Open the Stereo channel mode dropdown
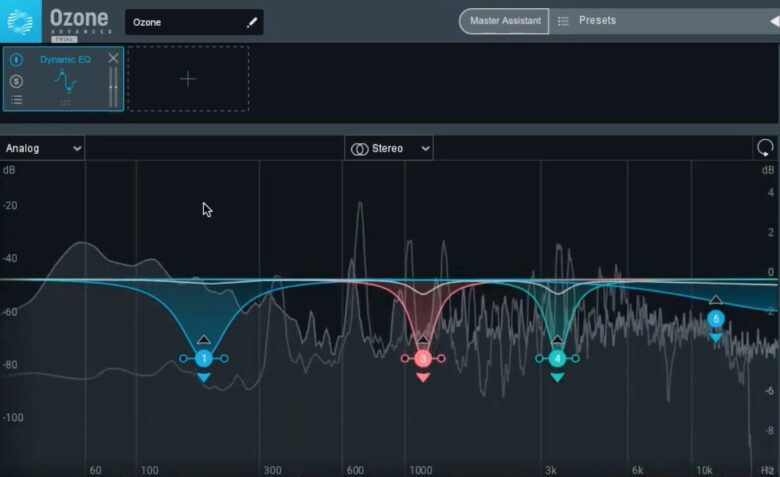This screenshot has height=477, width=780. tap(389, 148)
